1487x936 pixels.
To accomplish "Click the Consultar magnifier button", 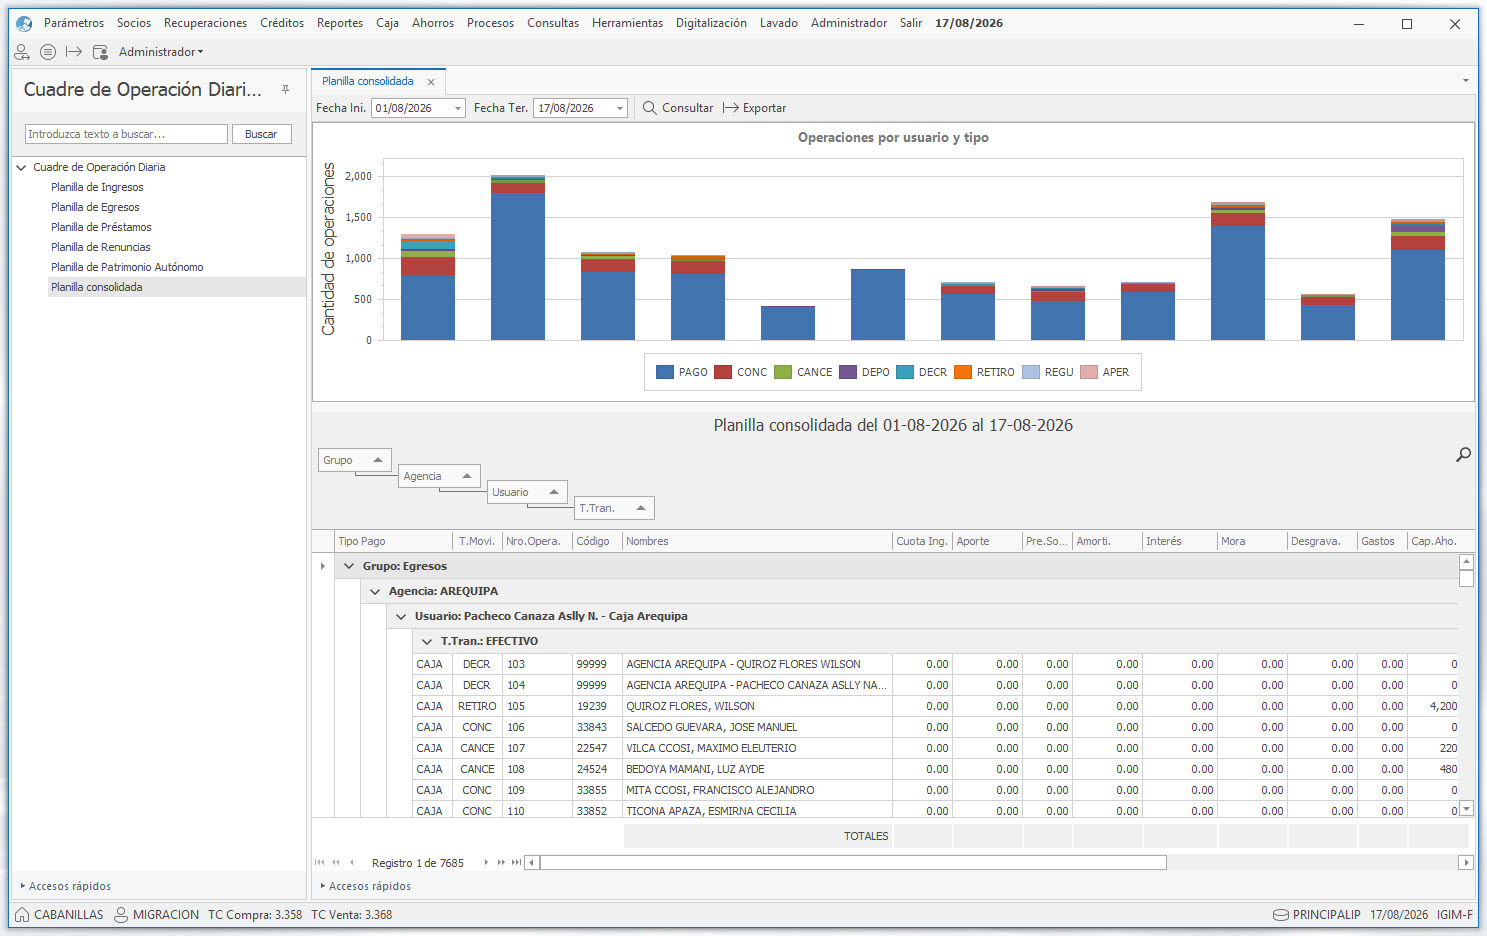I will click(677, 108).
